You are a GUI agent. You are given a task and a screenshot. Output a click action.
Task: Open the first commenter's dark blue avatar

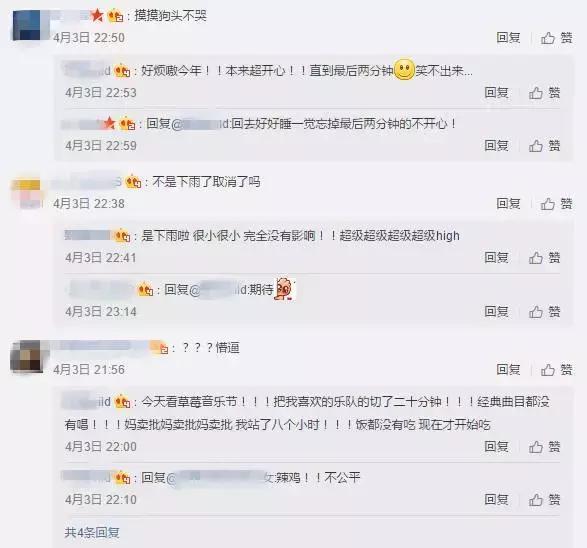click(x=26, y=25)
